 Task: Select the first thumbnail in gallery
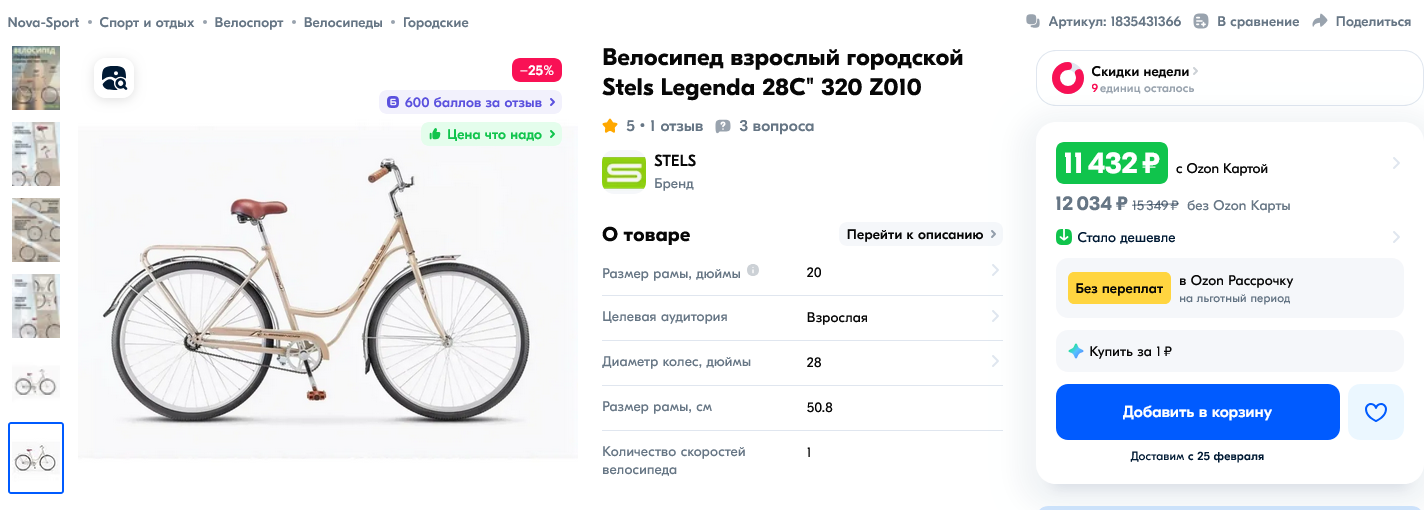tap(36, 78)
